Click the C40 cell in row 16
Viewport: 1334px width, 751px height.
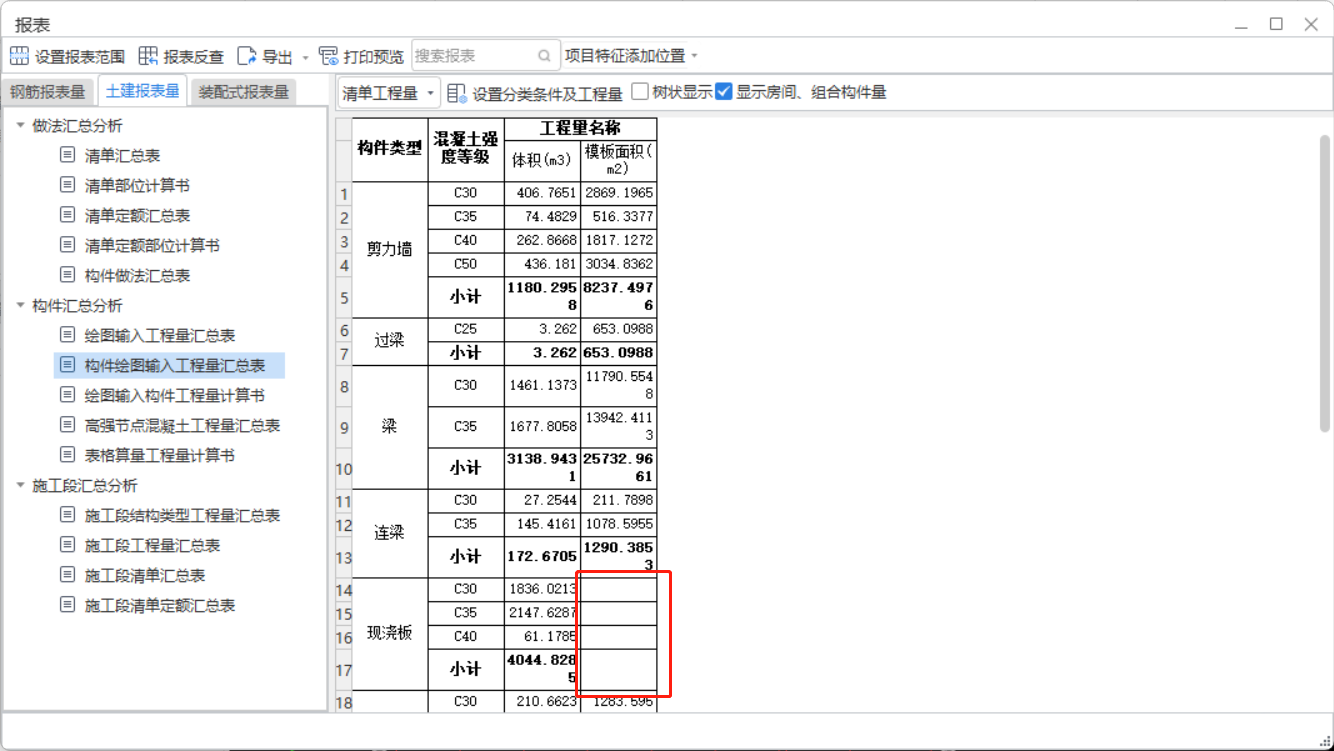(466, 637)
